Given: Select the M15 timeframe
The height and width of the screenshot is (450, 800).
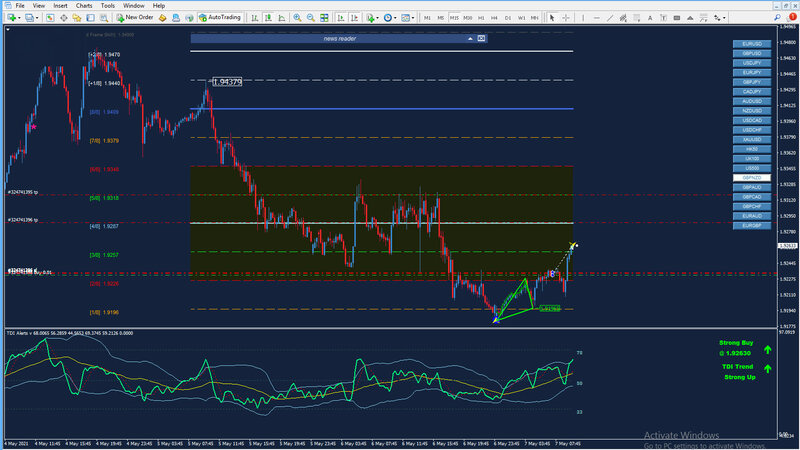Looking at the screenshot, I should point(454,18).
